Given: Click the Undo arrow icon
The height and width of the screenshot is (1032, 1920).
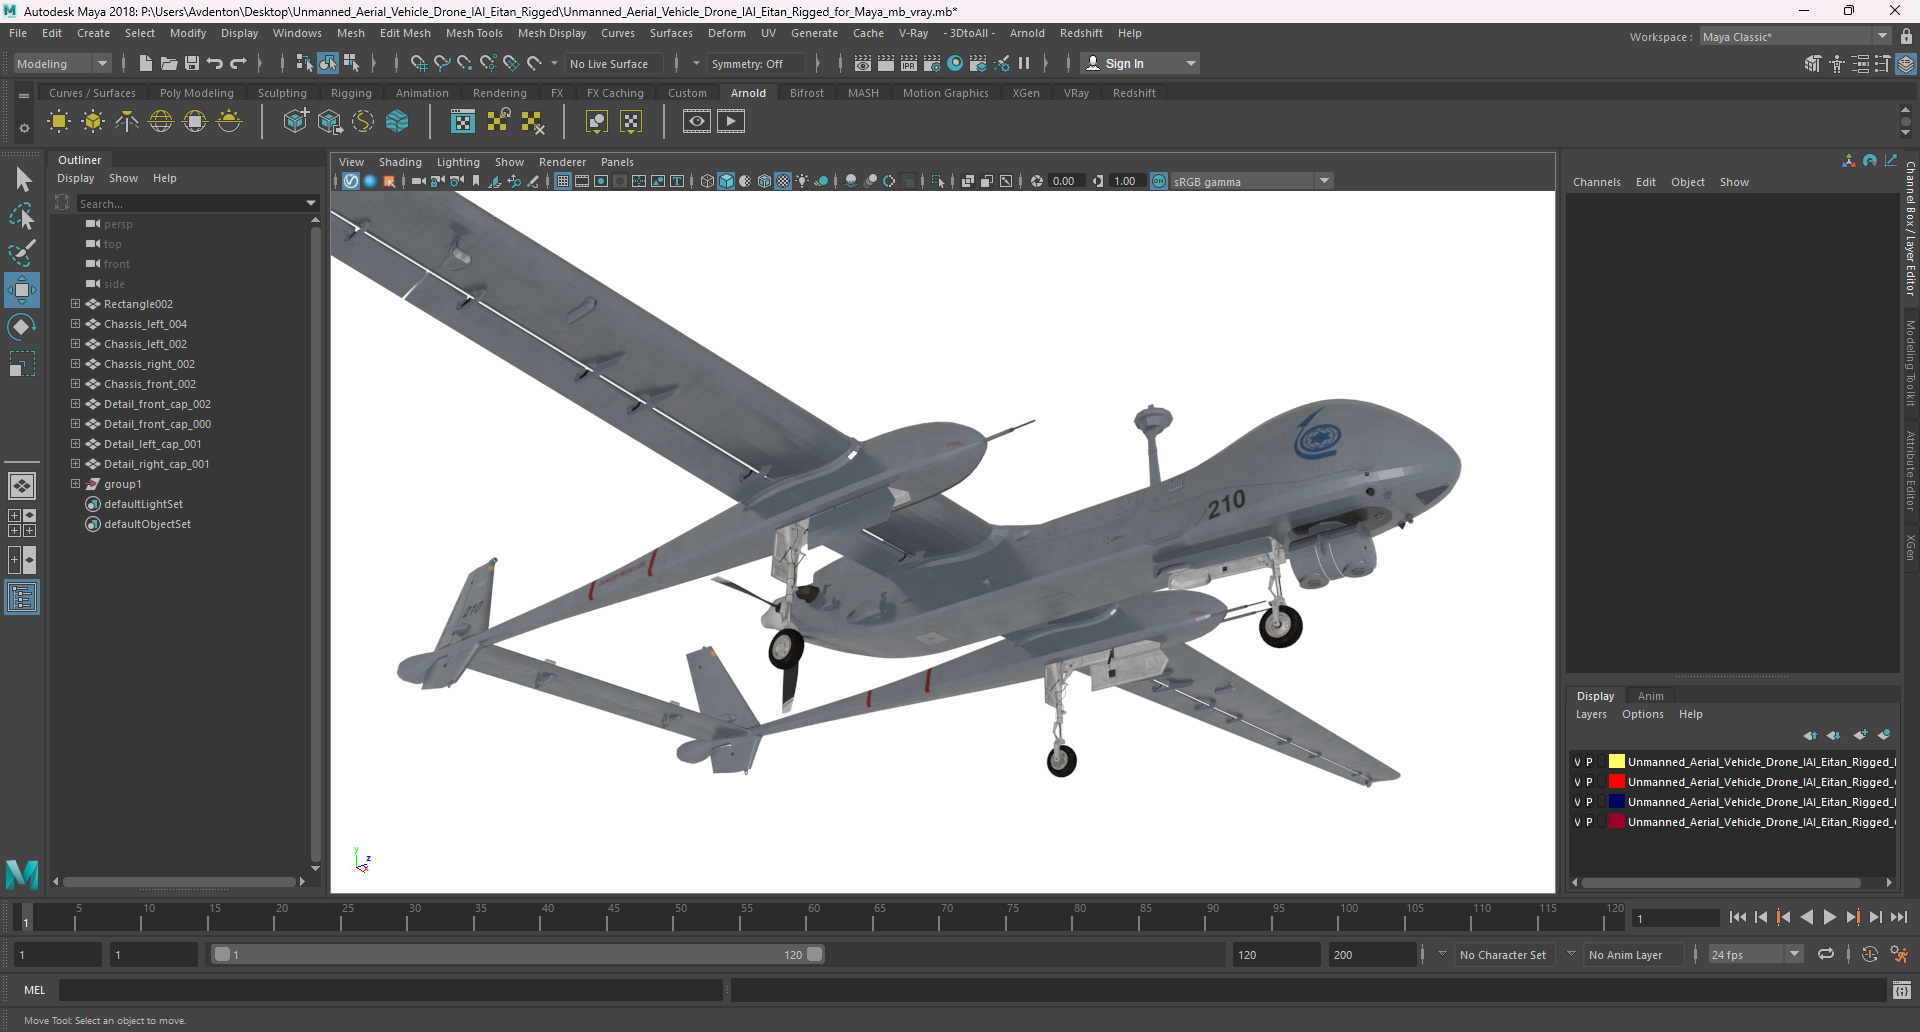Looking at the screenshot, I should [215, 63].
